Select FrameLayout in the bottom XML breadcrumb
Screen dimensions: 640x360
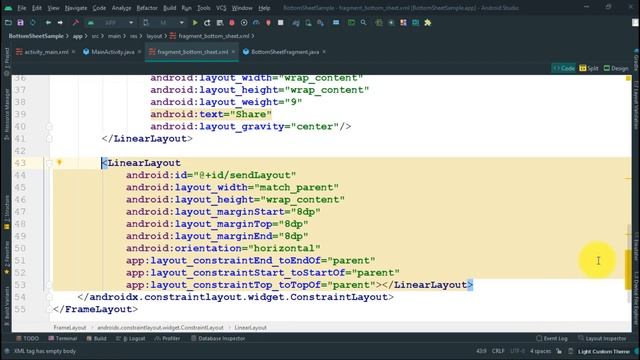point(70,327)
